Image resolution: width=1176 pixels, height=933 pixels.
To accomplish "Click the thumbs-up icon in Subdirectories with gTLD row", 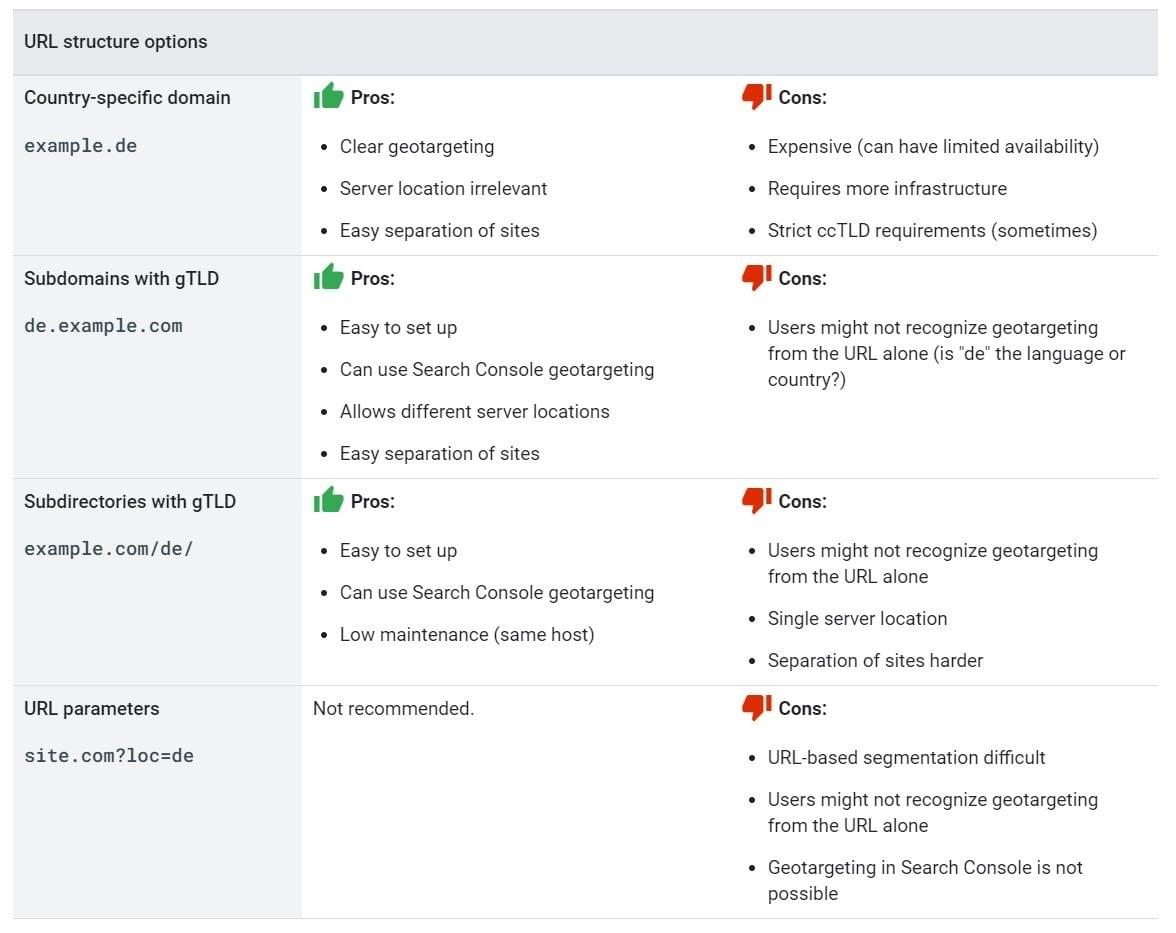I will click(328, 500).
